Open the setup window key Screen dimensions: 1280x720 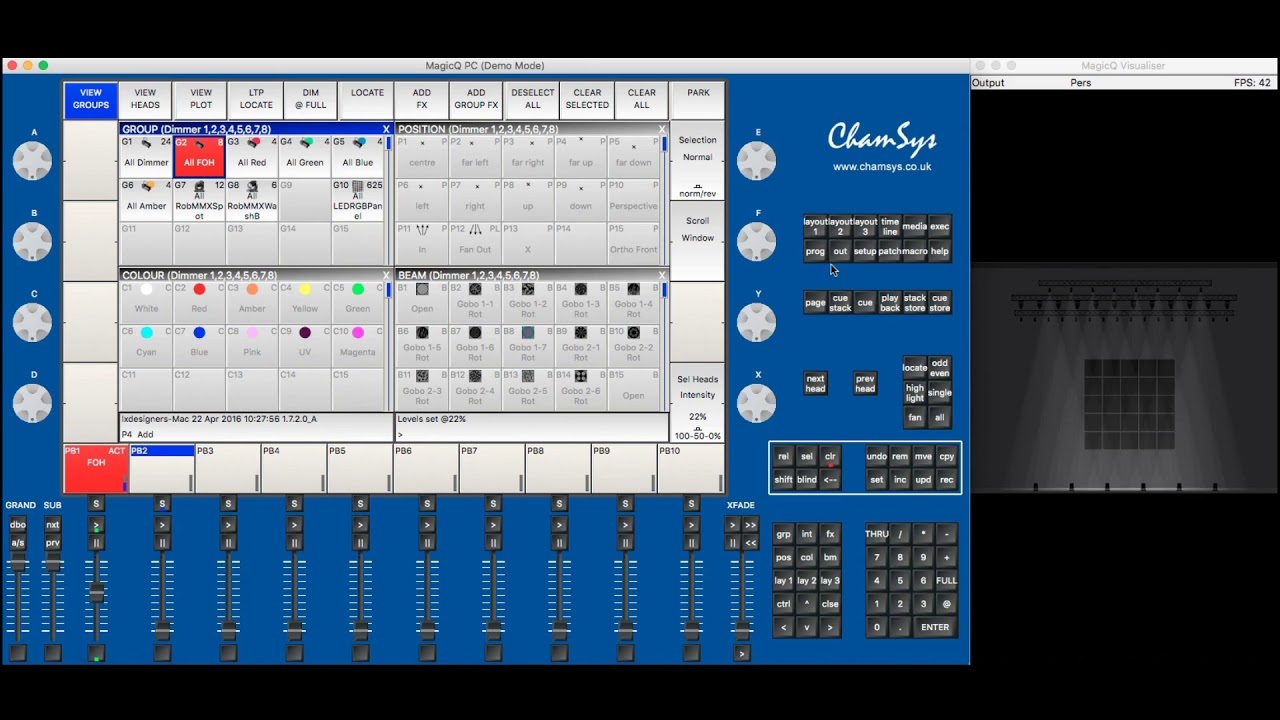[865, 252]
